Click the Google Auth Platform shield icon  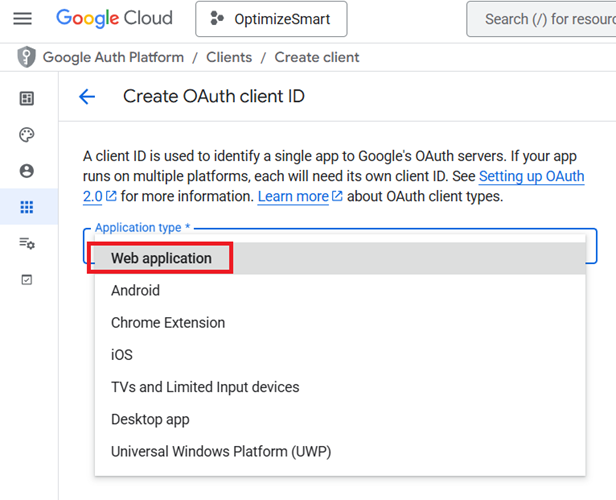tap(26, 57)
